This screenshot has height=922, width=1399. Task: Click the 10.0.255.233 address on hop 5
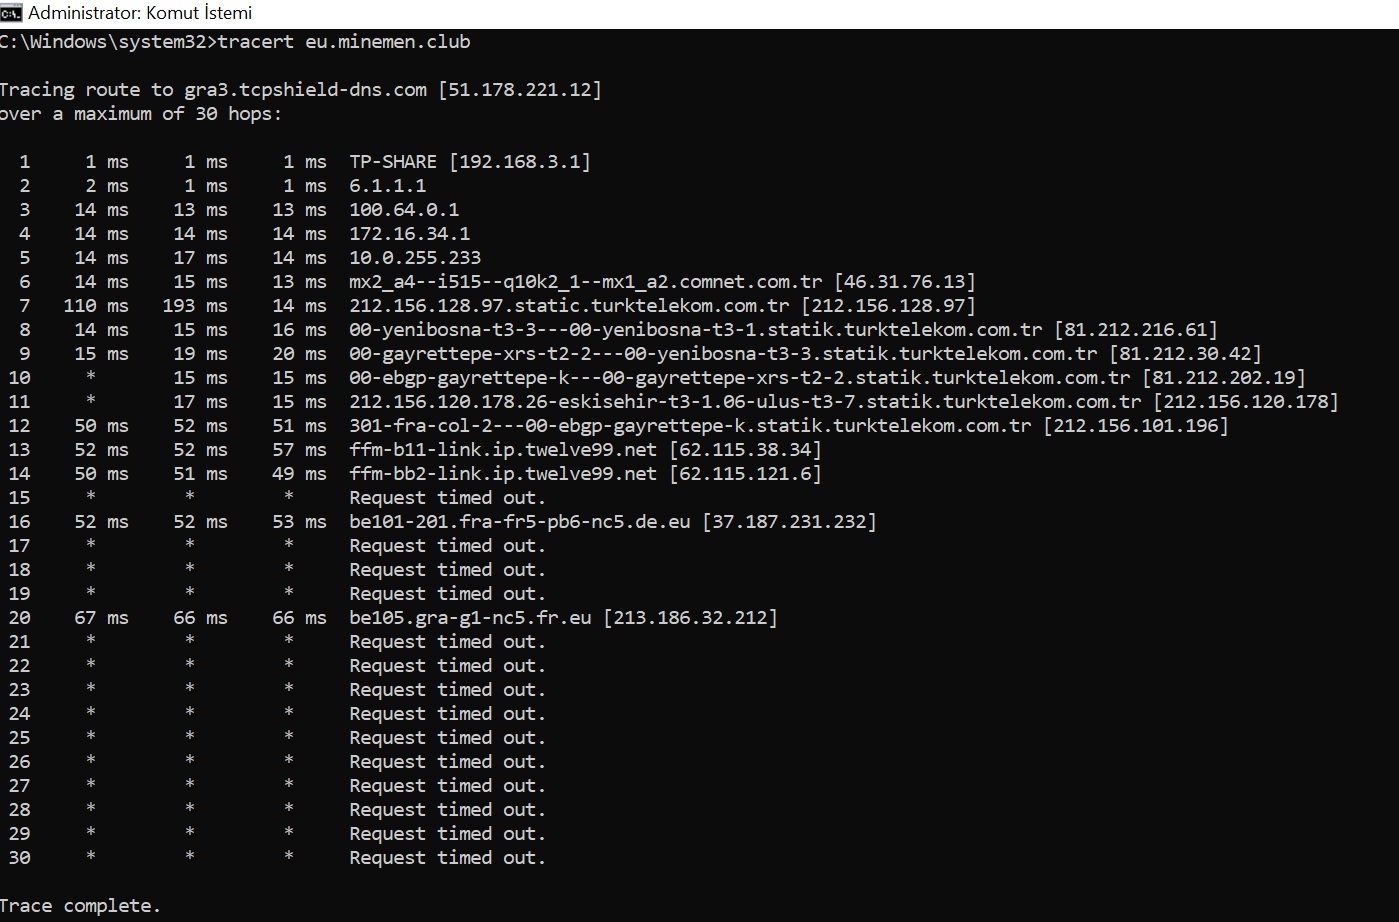click(x=415, y=258)
